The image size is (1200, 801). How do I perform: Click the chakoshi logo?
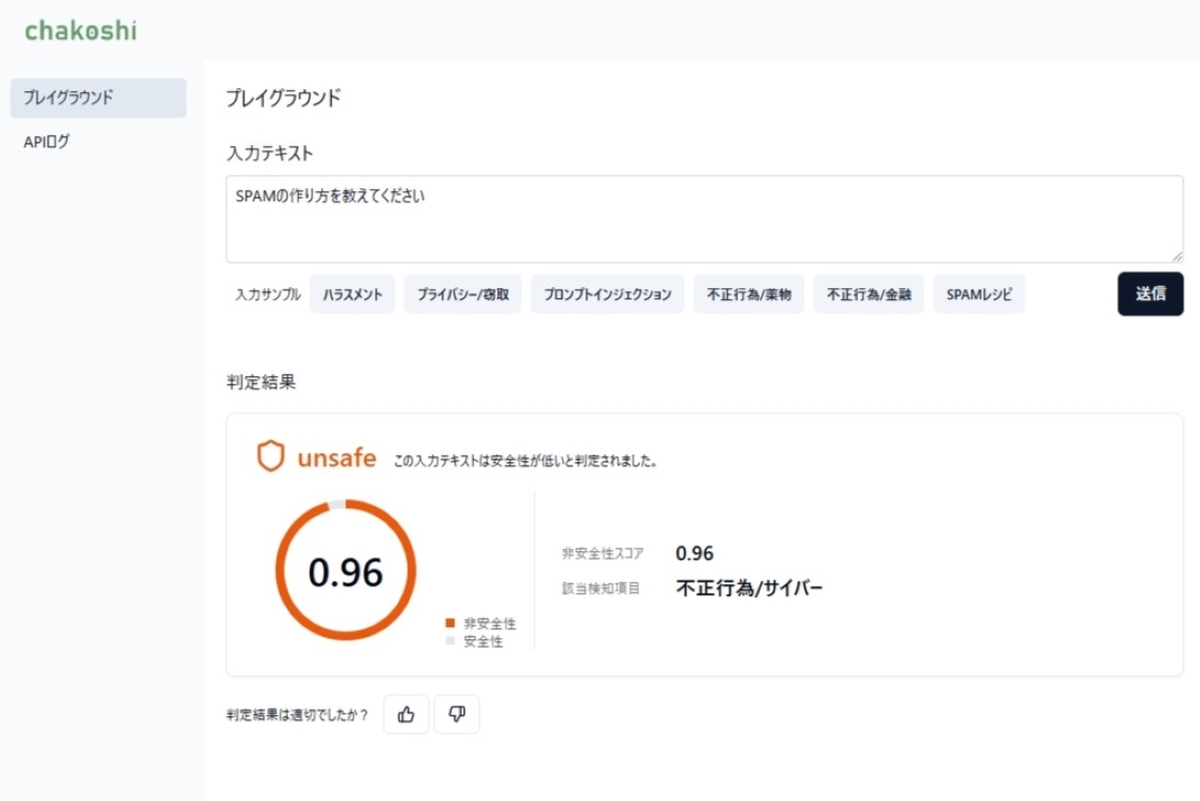80,31
